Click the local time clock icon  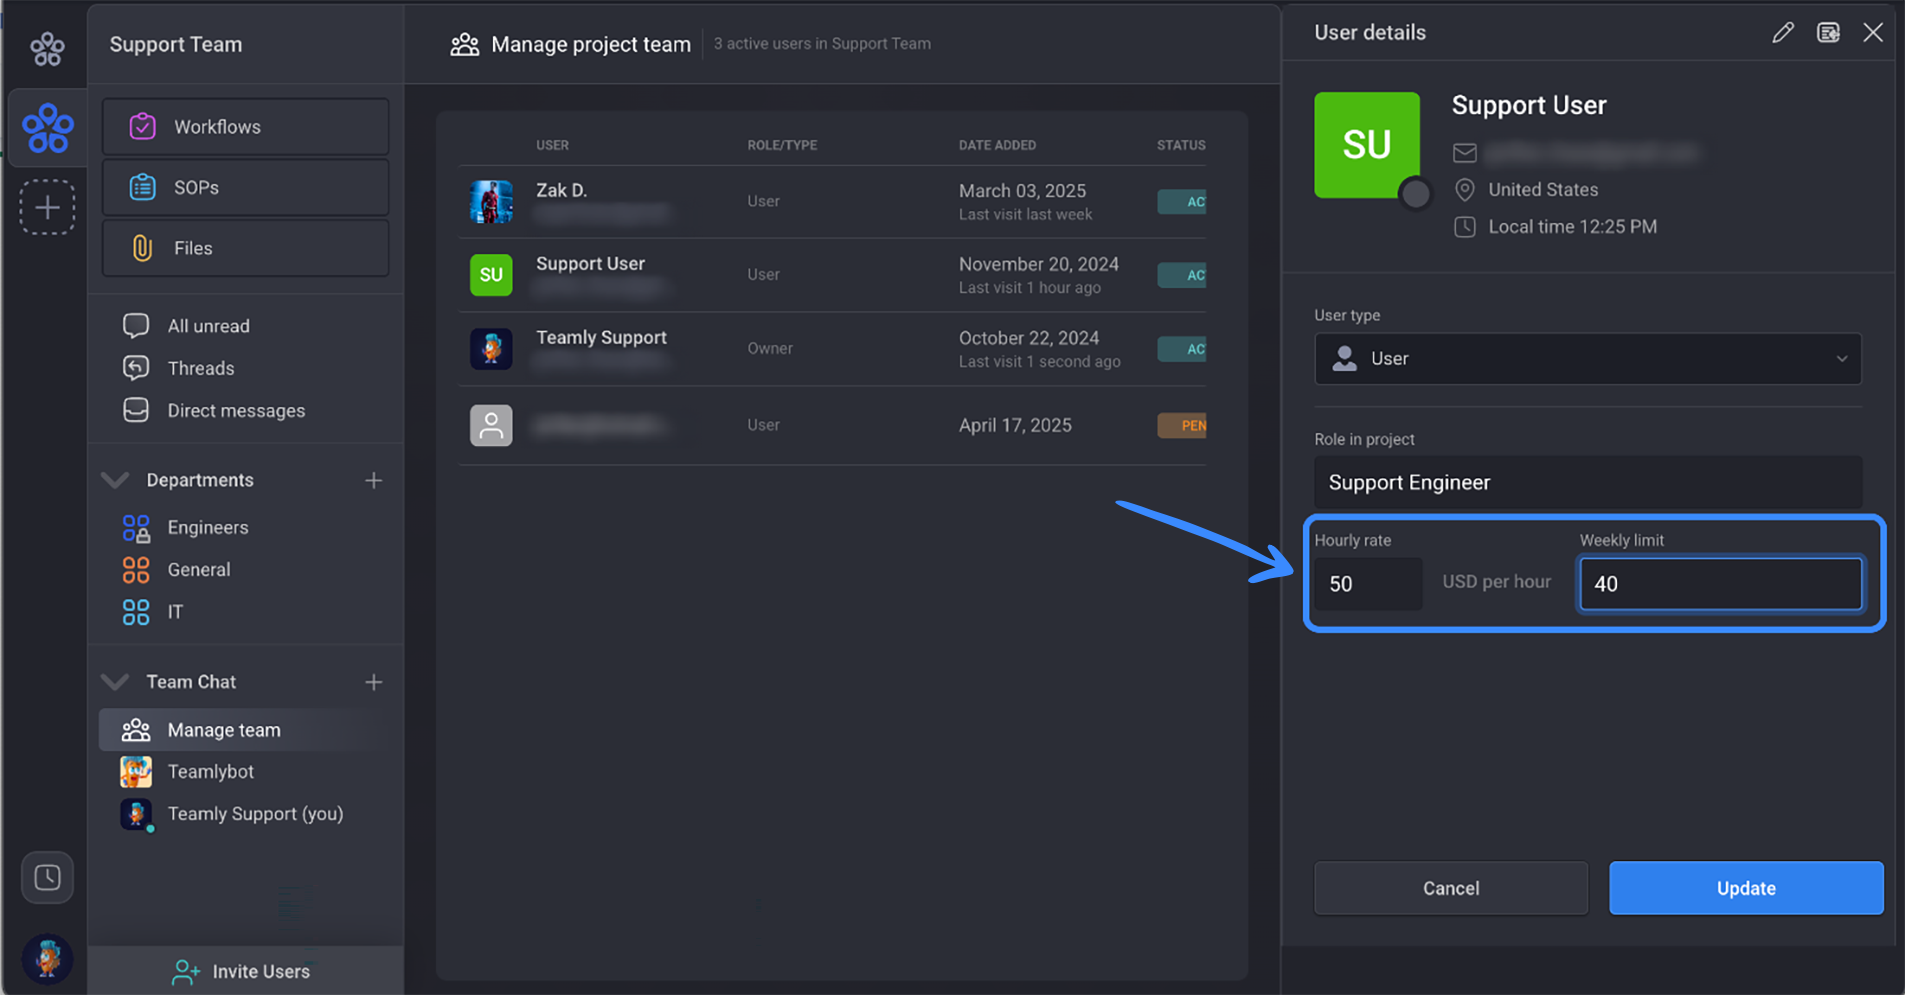click(1464, 226)
